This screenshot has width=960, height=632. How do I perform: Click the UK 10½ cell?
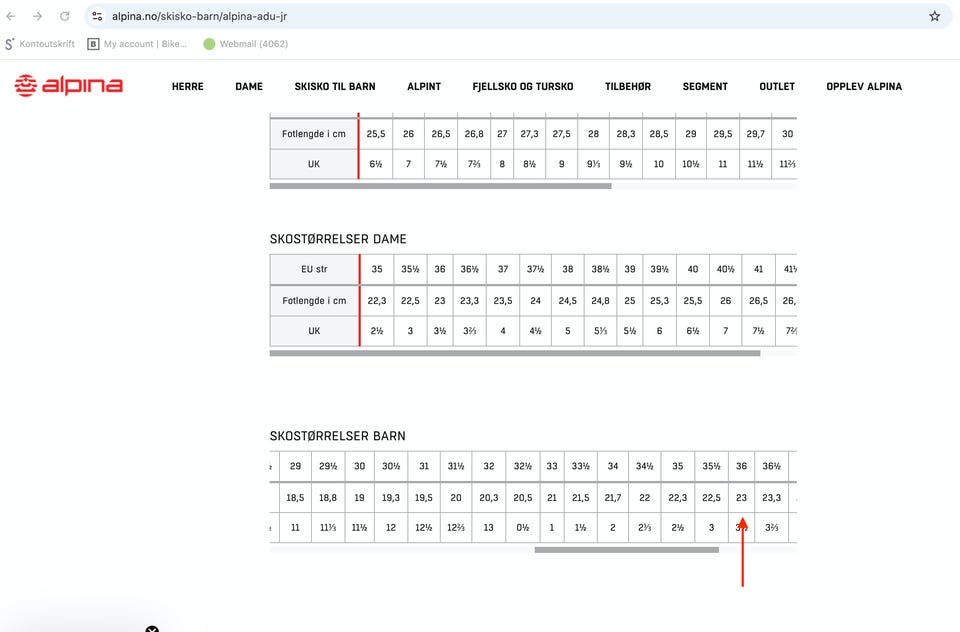pyautogui.click(x=691, y=164)
